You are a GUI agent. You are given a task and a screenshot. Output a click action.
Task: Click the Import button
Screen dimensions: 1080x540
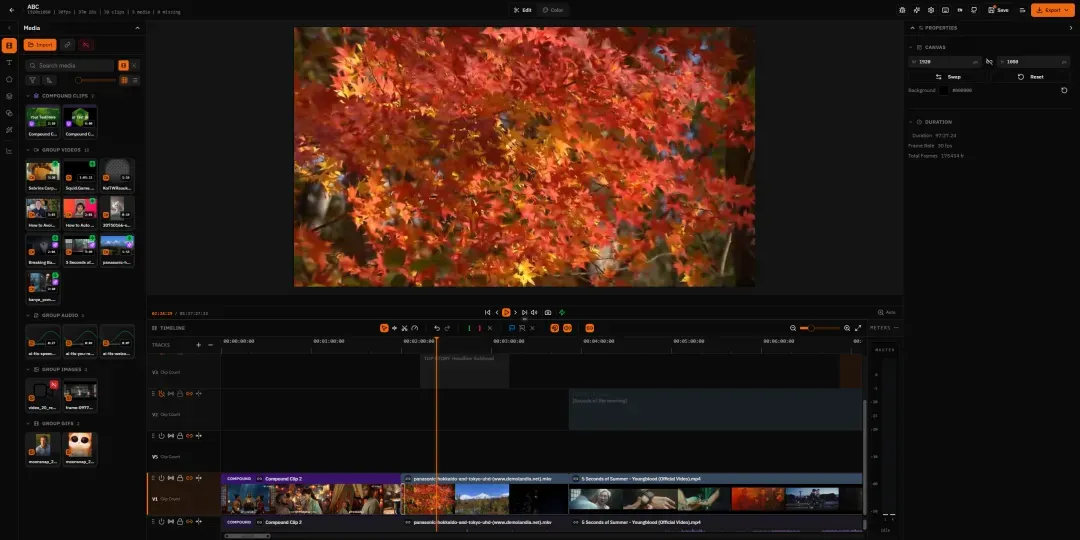(x=40, y=45)
